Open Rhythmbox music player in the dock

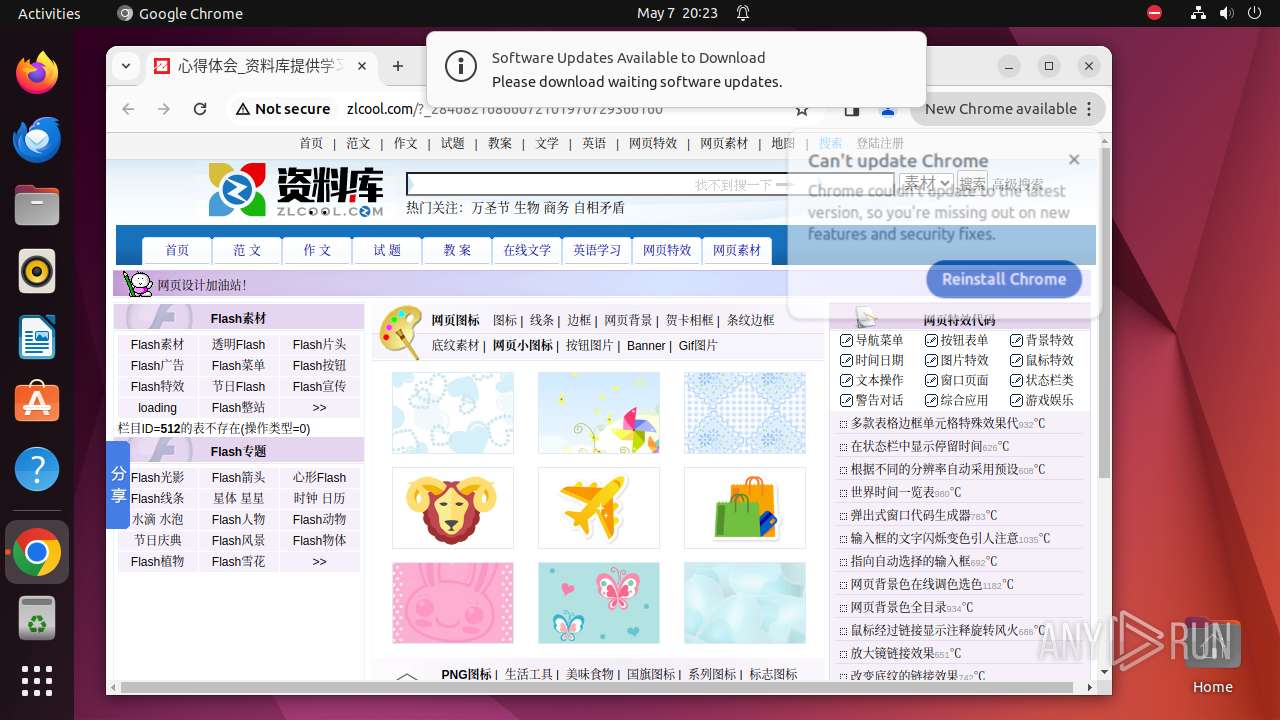pyautogui.click(x=37, y=271)
